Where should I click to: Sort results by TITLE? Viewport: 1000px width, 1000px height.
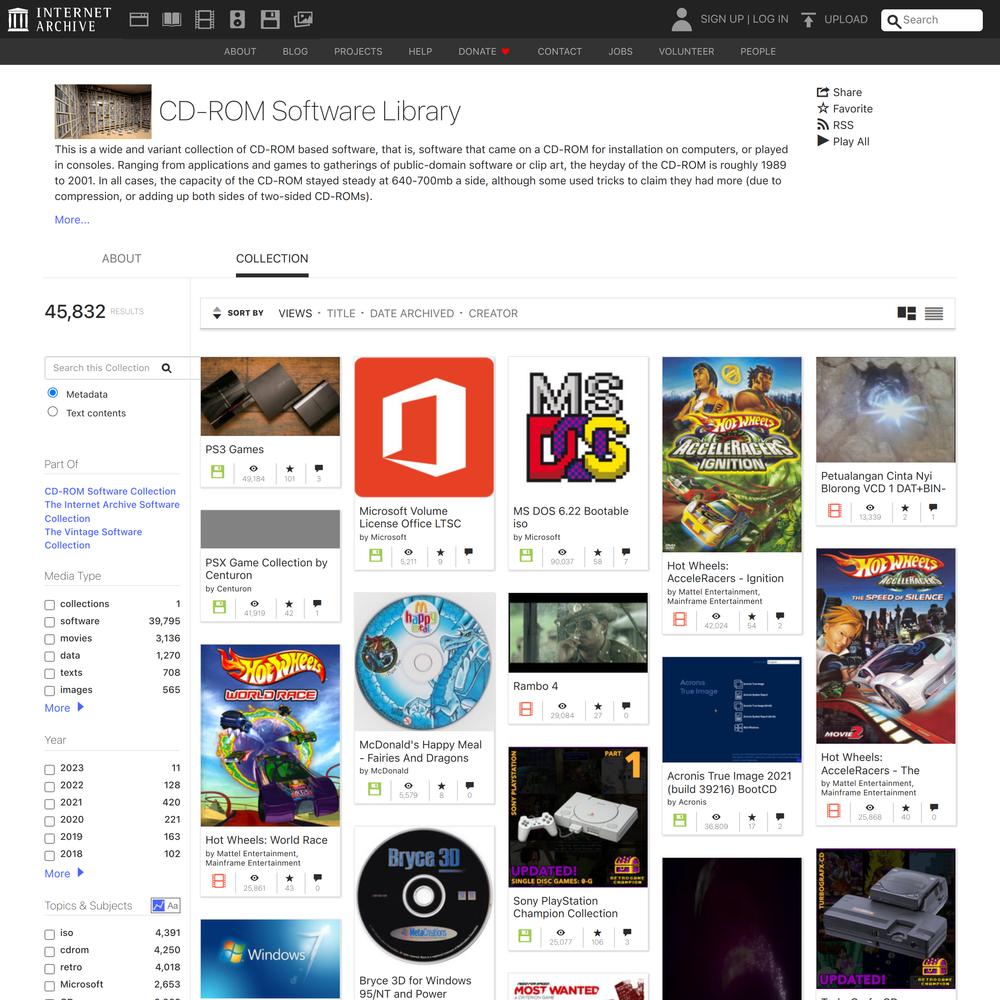tap(341, 313)
